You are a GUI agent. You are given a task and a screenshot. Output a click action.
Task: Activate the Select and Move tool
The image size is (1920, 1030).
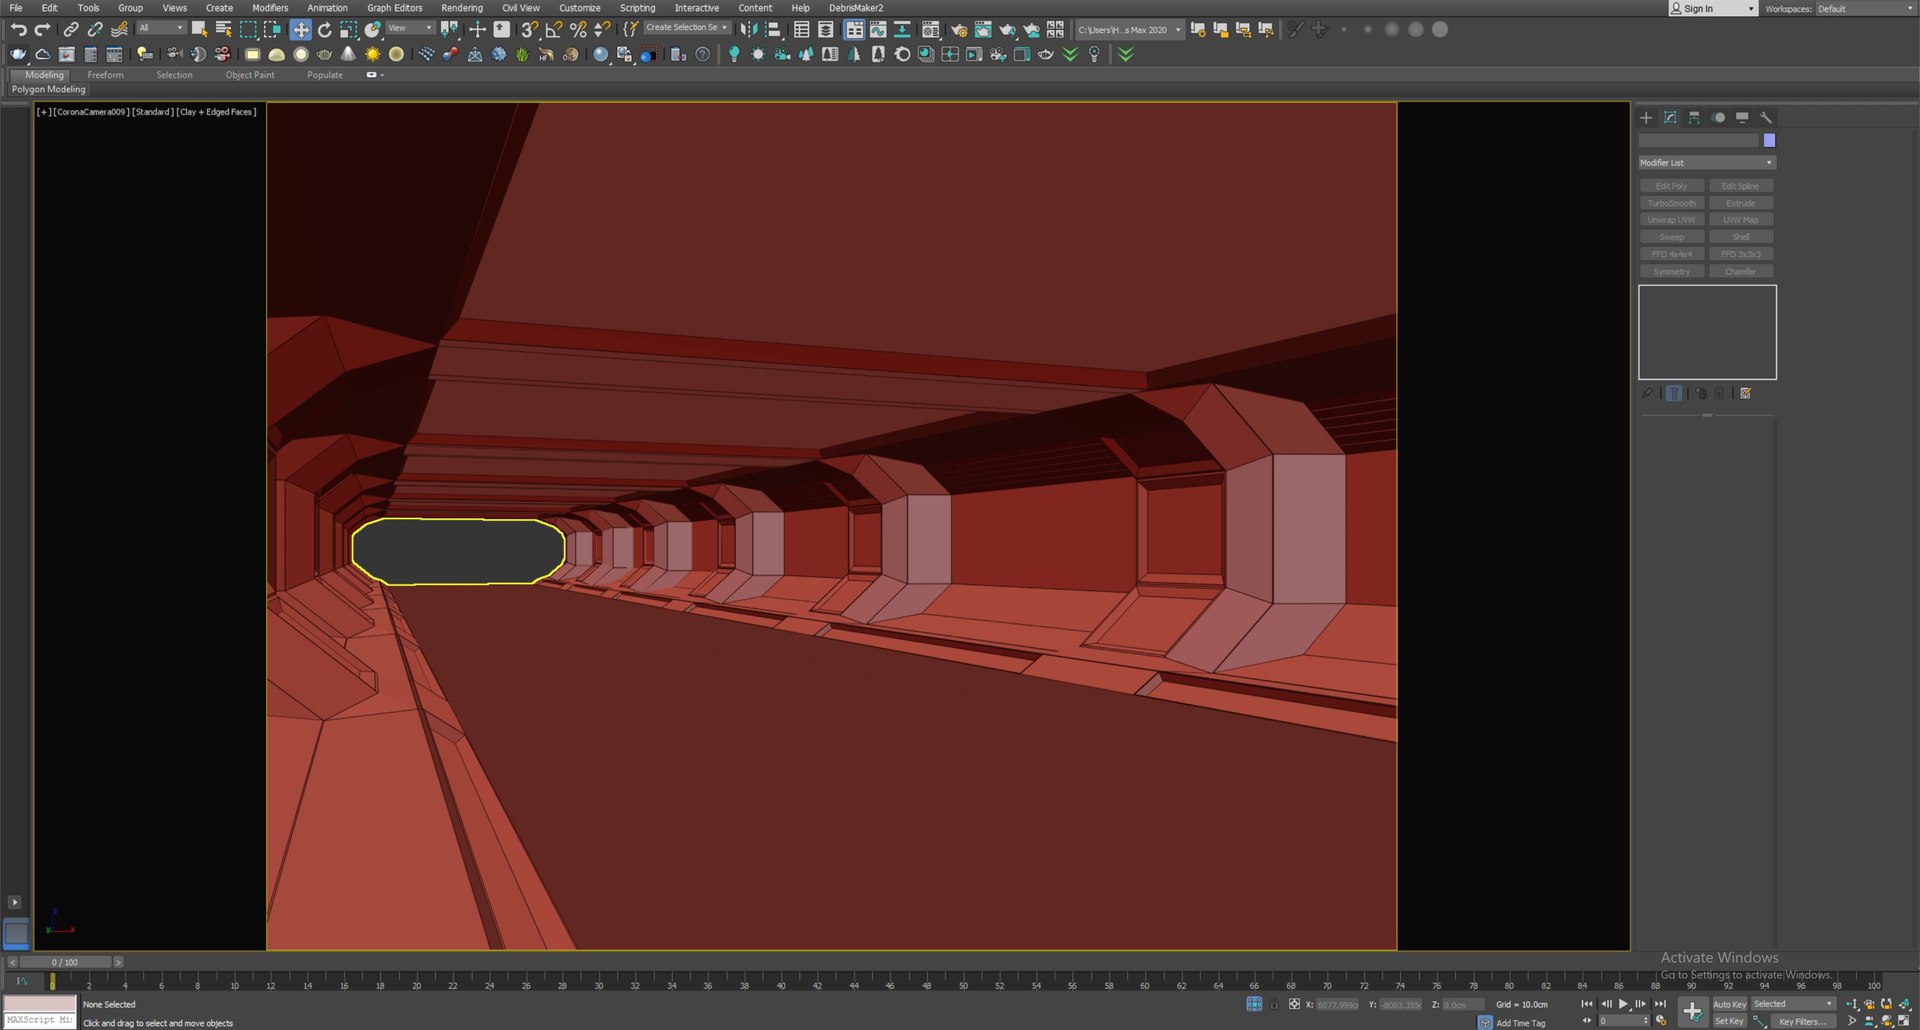(x=300, y=29)
